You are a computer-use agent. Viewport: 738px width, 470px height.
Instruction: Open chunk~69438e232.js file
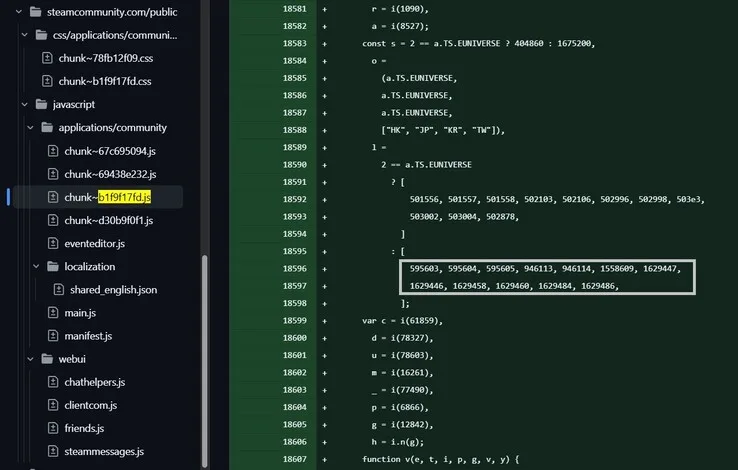tap(110, 175)
